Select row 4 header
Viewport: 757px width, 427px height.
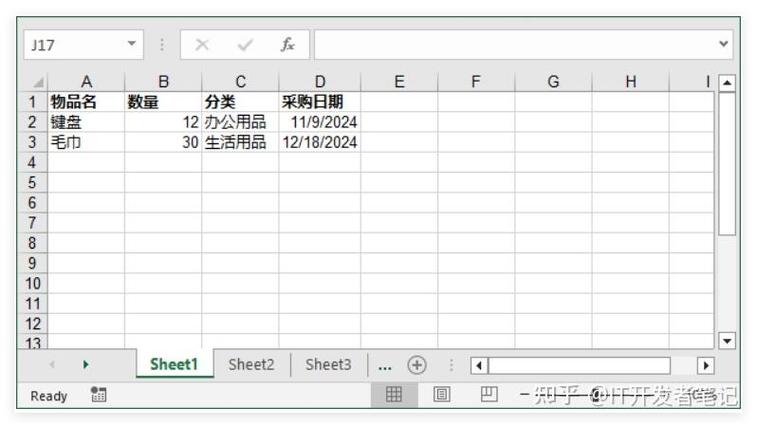pos(32,162)
